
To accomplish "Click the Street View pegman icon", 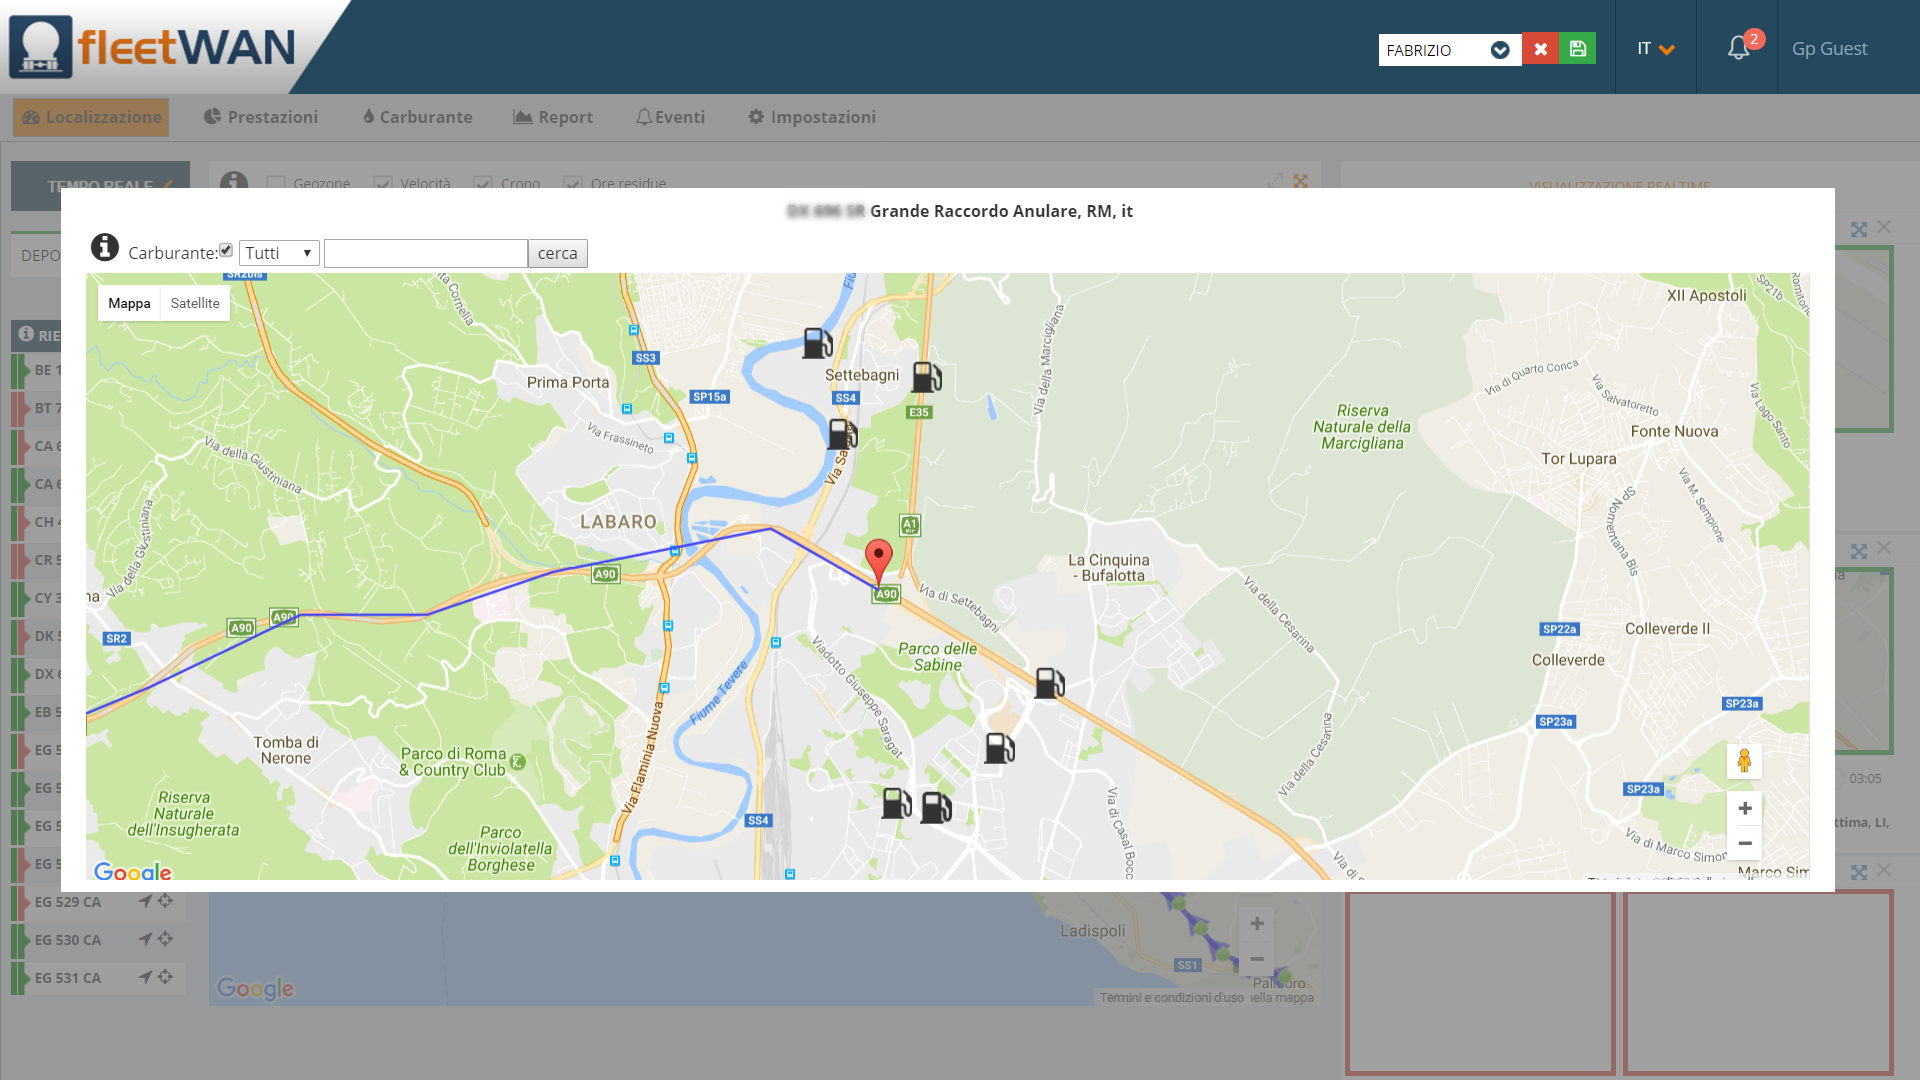I will pyautogui.click(x=1744, y=761).
